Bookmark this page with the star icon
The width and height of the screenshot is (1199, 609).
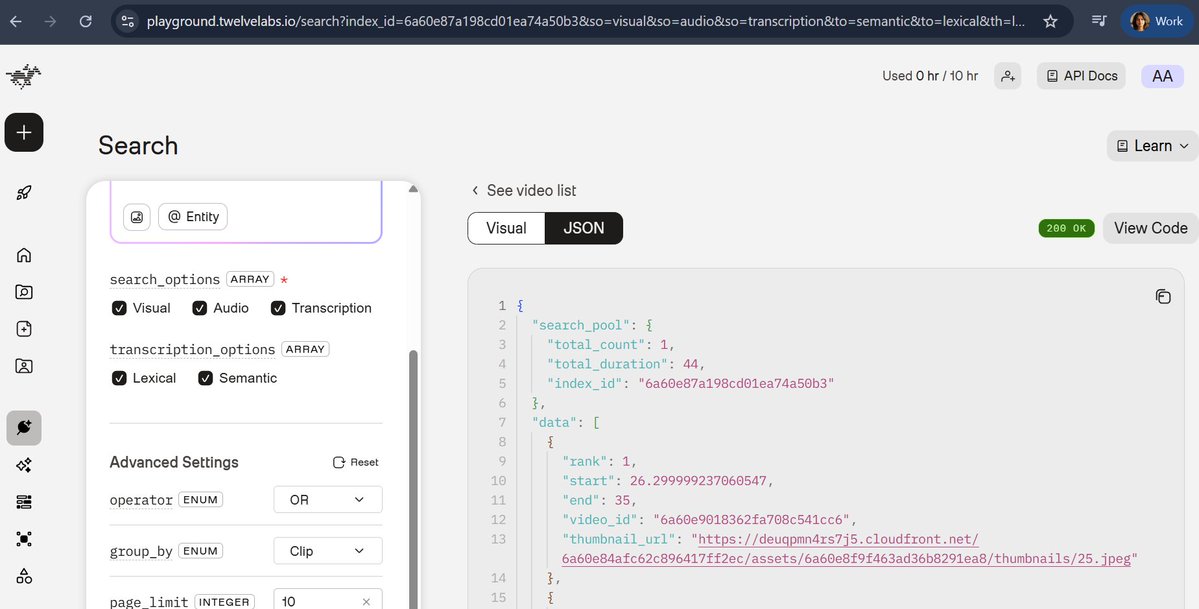[x=1051, y=21]
